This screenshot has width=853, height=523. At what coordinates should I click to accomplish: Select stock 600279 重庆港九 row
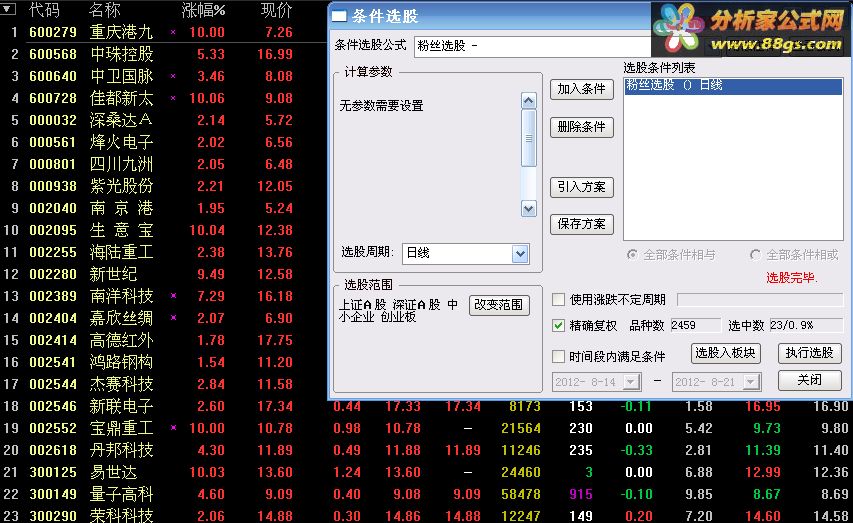[x=163, y=32]
